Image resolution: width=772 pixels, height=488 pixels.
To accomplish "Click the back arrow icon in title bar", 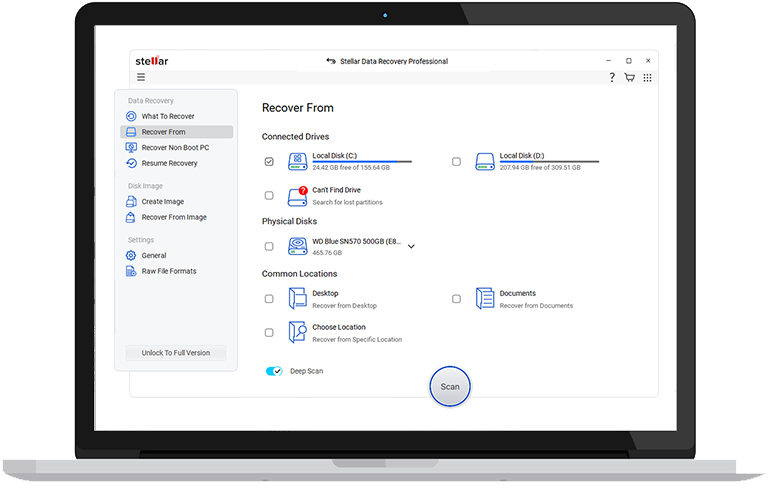I will pos(331,61).
